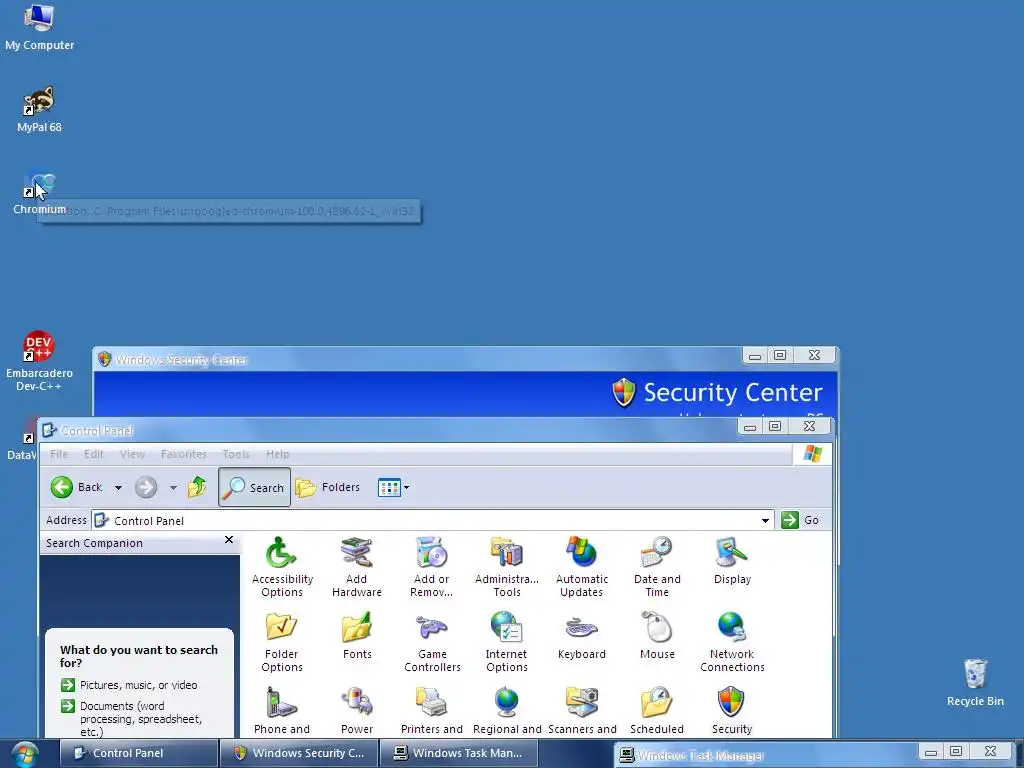Select Recycle Bin on desktop
Image resolution: width=1024 pixels, height=768 pixels.
[975, 683]
